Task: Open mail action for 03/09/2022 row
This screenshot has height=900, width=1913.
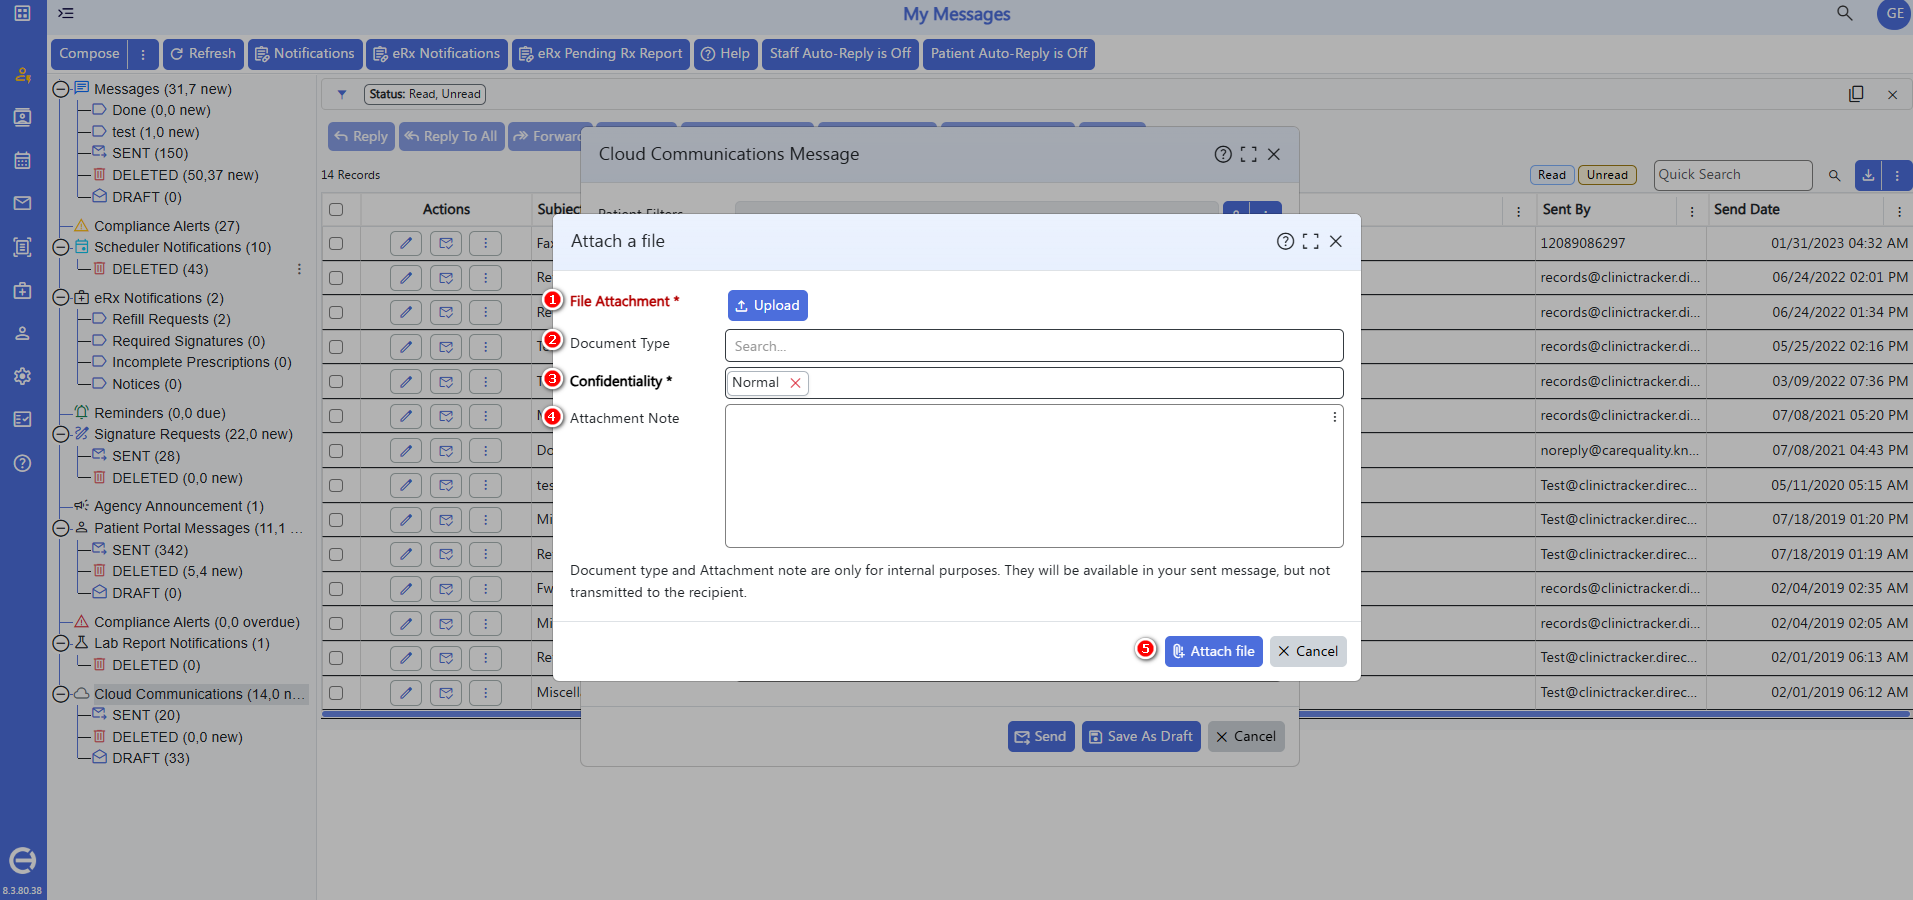Action: (x=446, y=381)
